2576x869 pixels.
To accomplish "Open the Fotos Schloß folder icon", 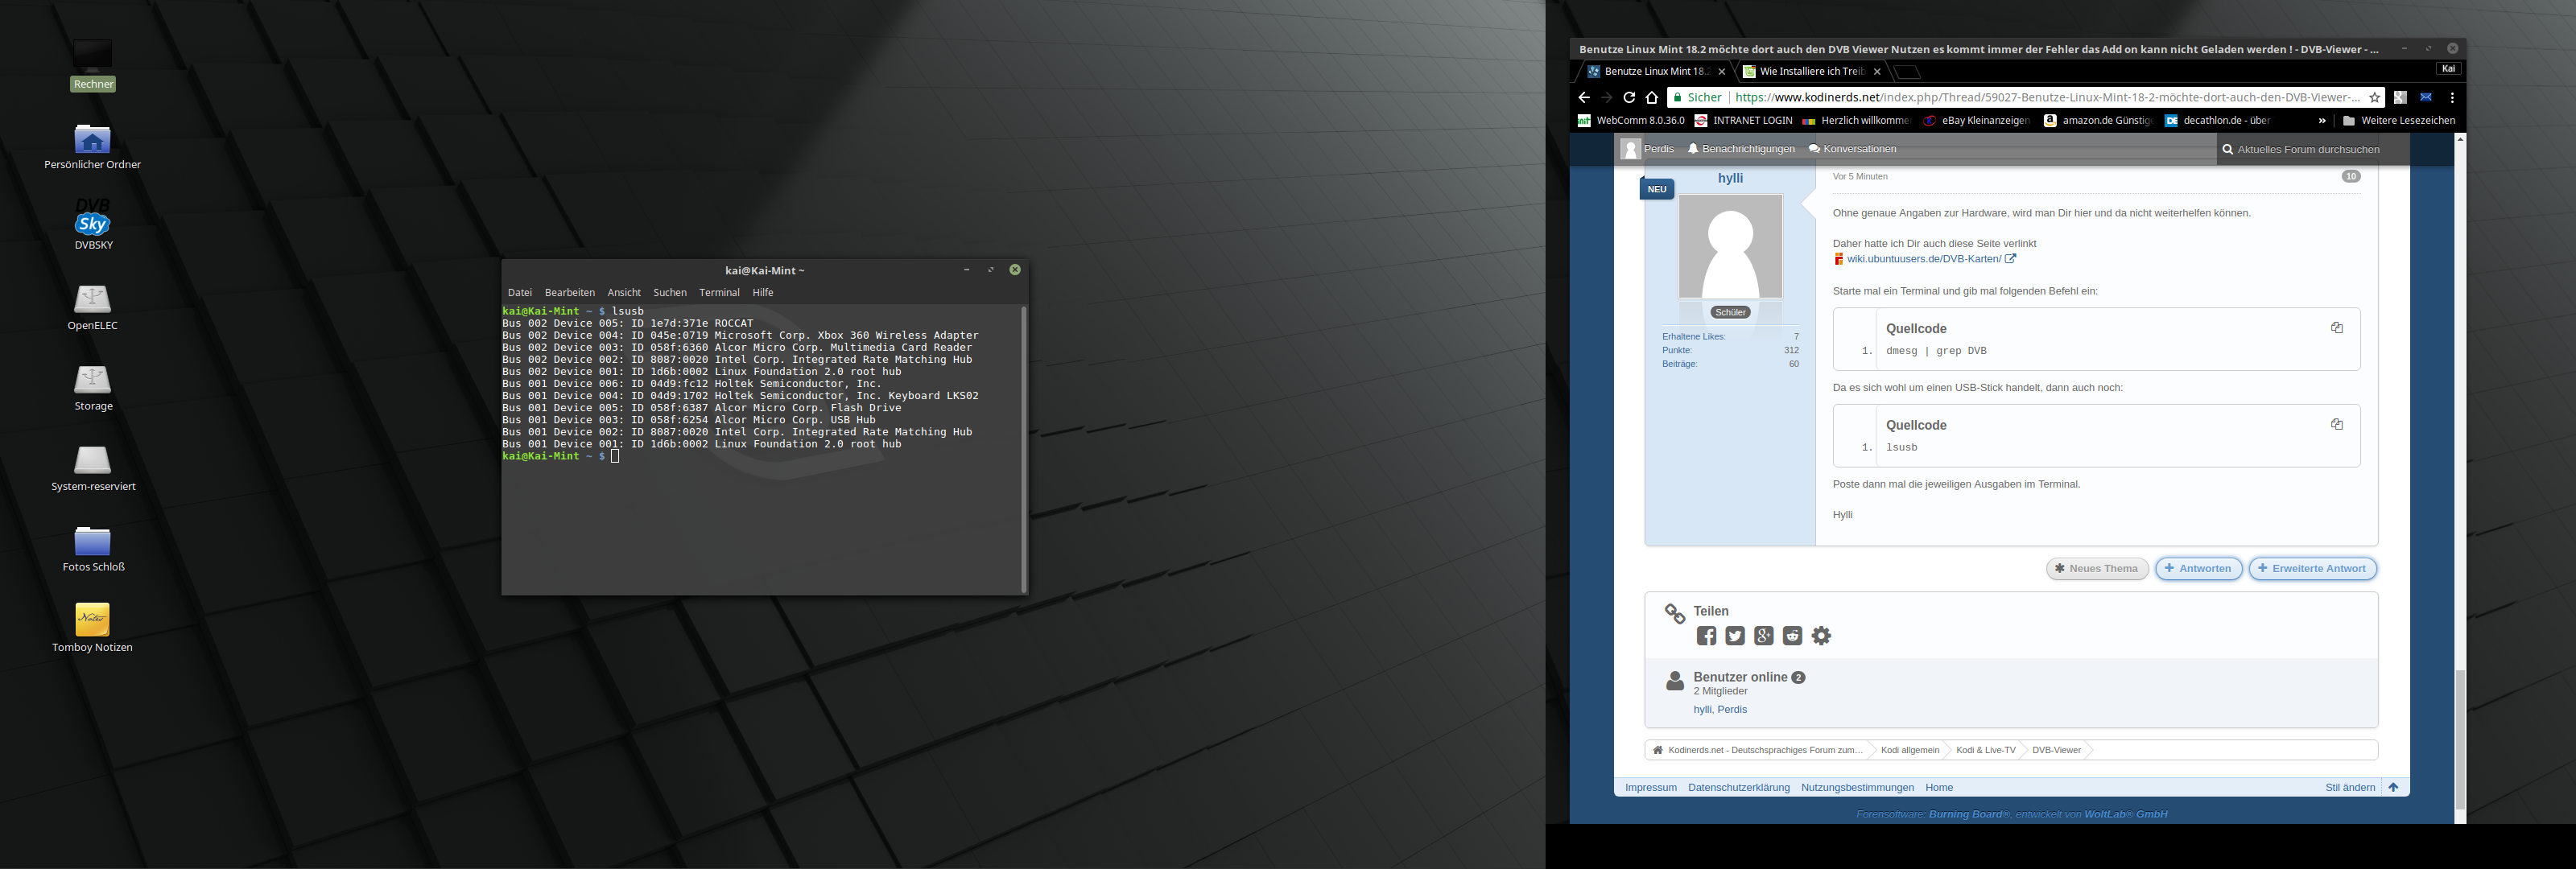I will click(93, 548).
